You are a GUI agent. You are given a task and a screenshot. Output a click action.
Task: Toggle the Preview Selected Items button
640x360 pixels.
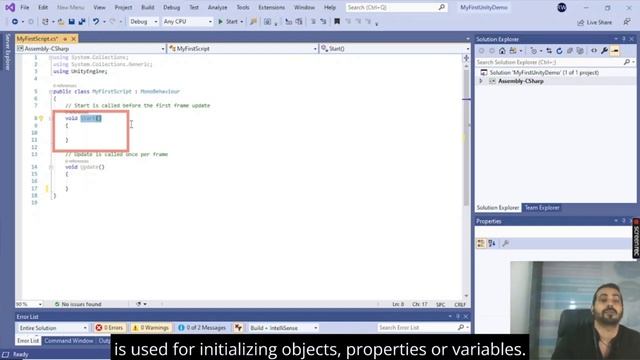point(615,51)
